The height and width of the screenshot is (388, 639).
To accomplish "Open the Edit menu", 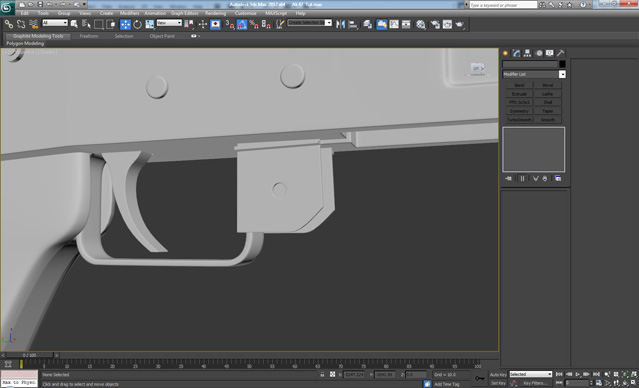I will [25, 13].
